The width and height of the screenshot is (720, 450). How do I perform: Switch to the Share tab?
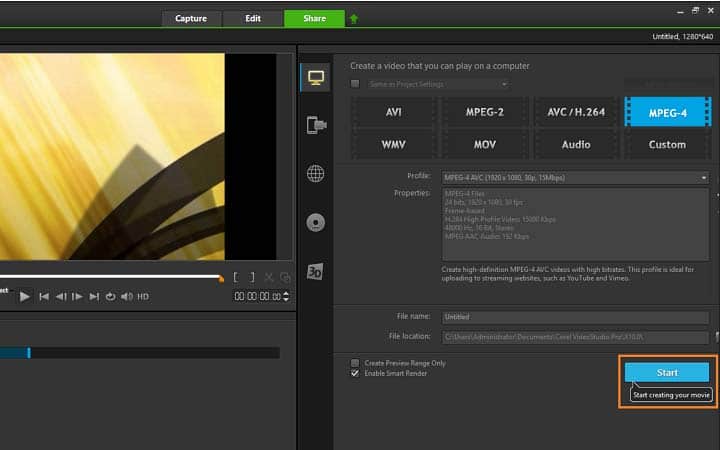pyautogui.click(x=315, y=18)
